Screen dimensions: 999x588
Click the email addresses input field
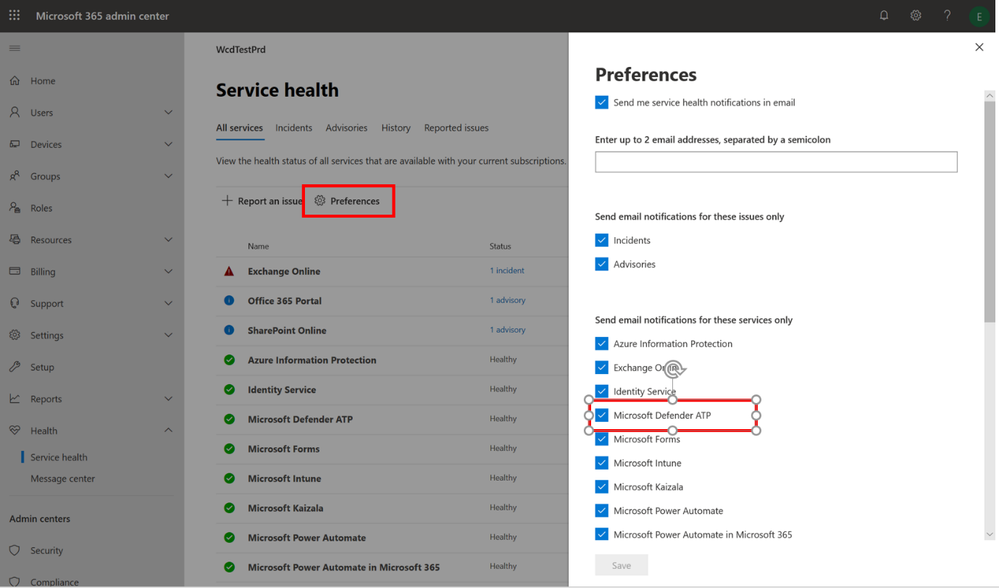tap(776, 162)
